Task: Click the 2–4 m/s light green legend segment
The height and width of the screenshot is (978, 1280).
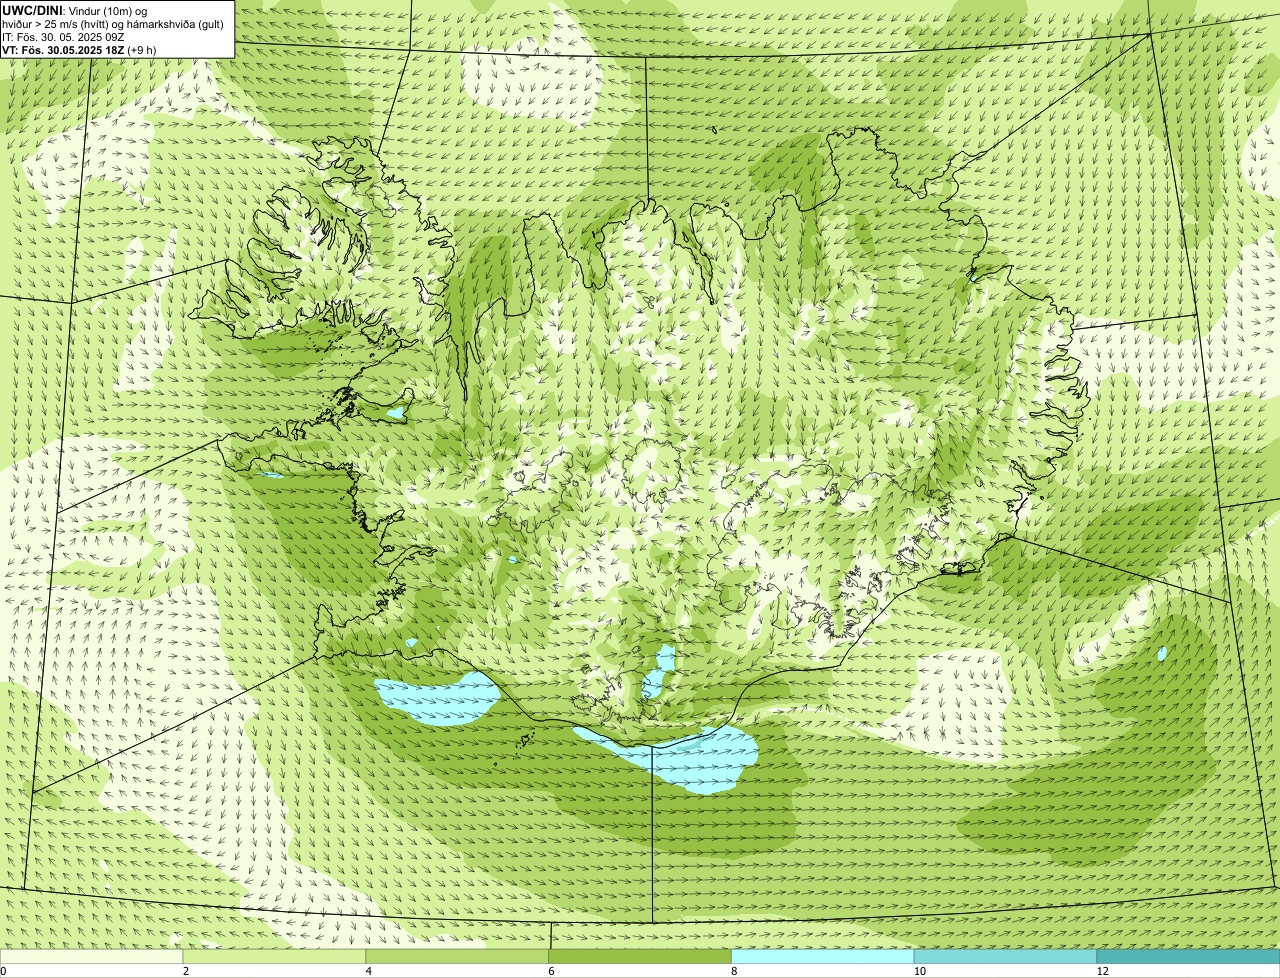Action: pyautogui.click(x=275, y=957)
